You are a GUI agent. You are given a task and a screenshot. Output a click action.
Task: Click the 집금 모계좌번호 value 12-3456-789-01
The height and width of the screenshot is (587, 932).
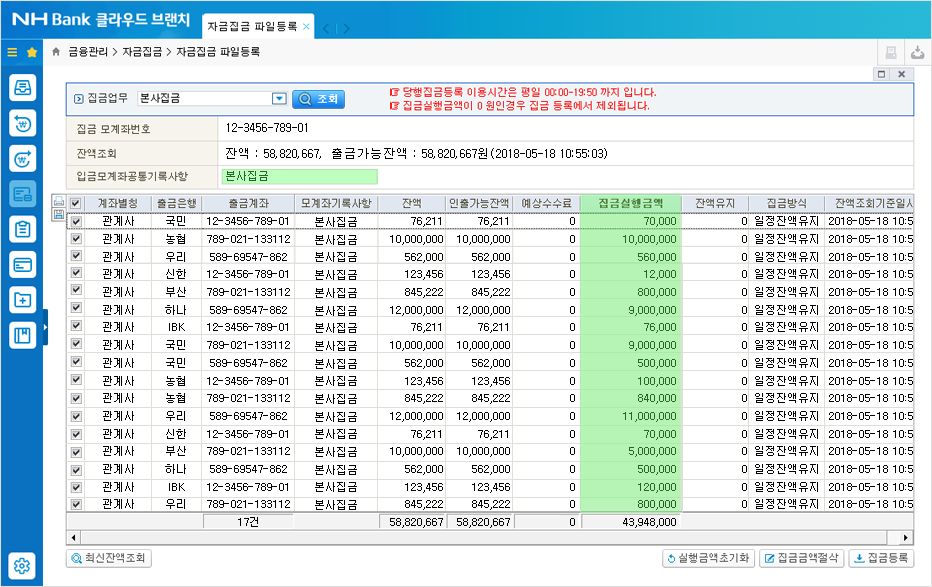coord(267,128)
